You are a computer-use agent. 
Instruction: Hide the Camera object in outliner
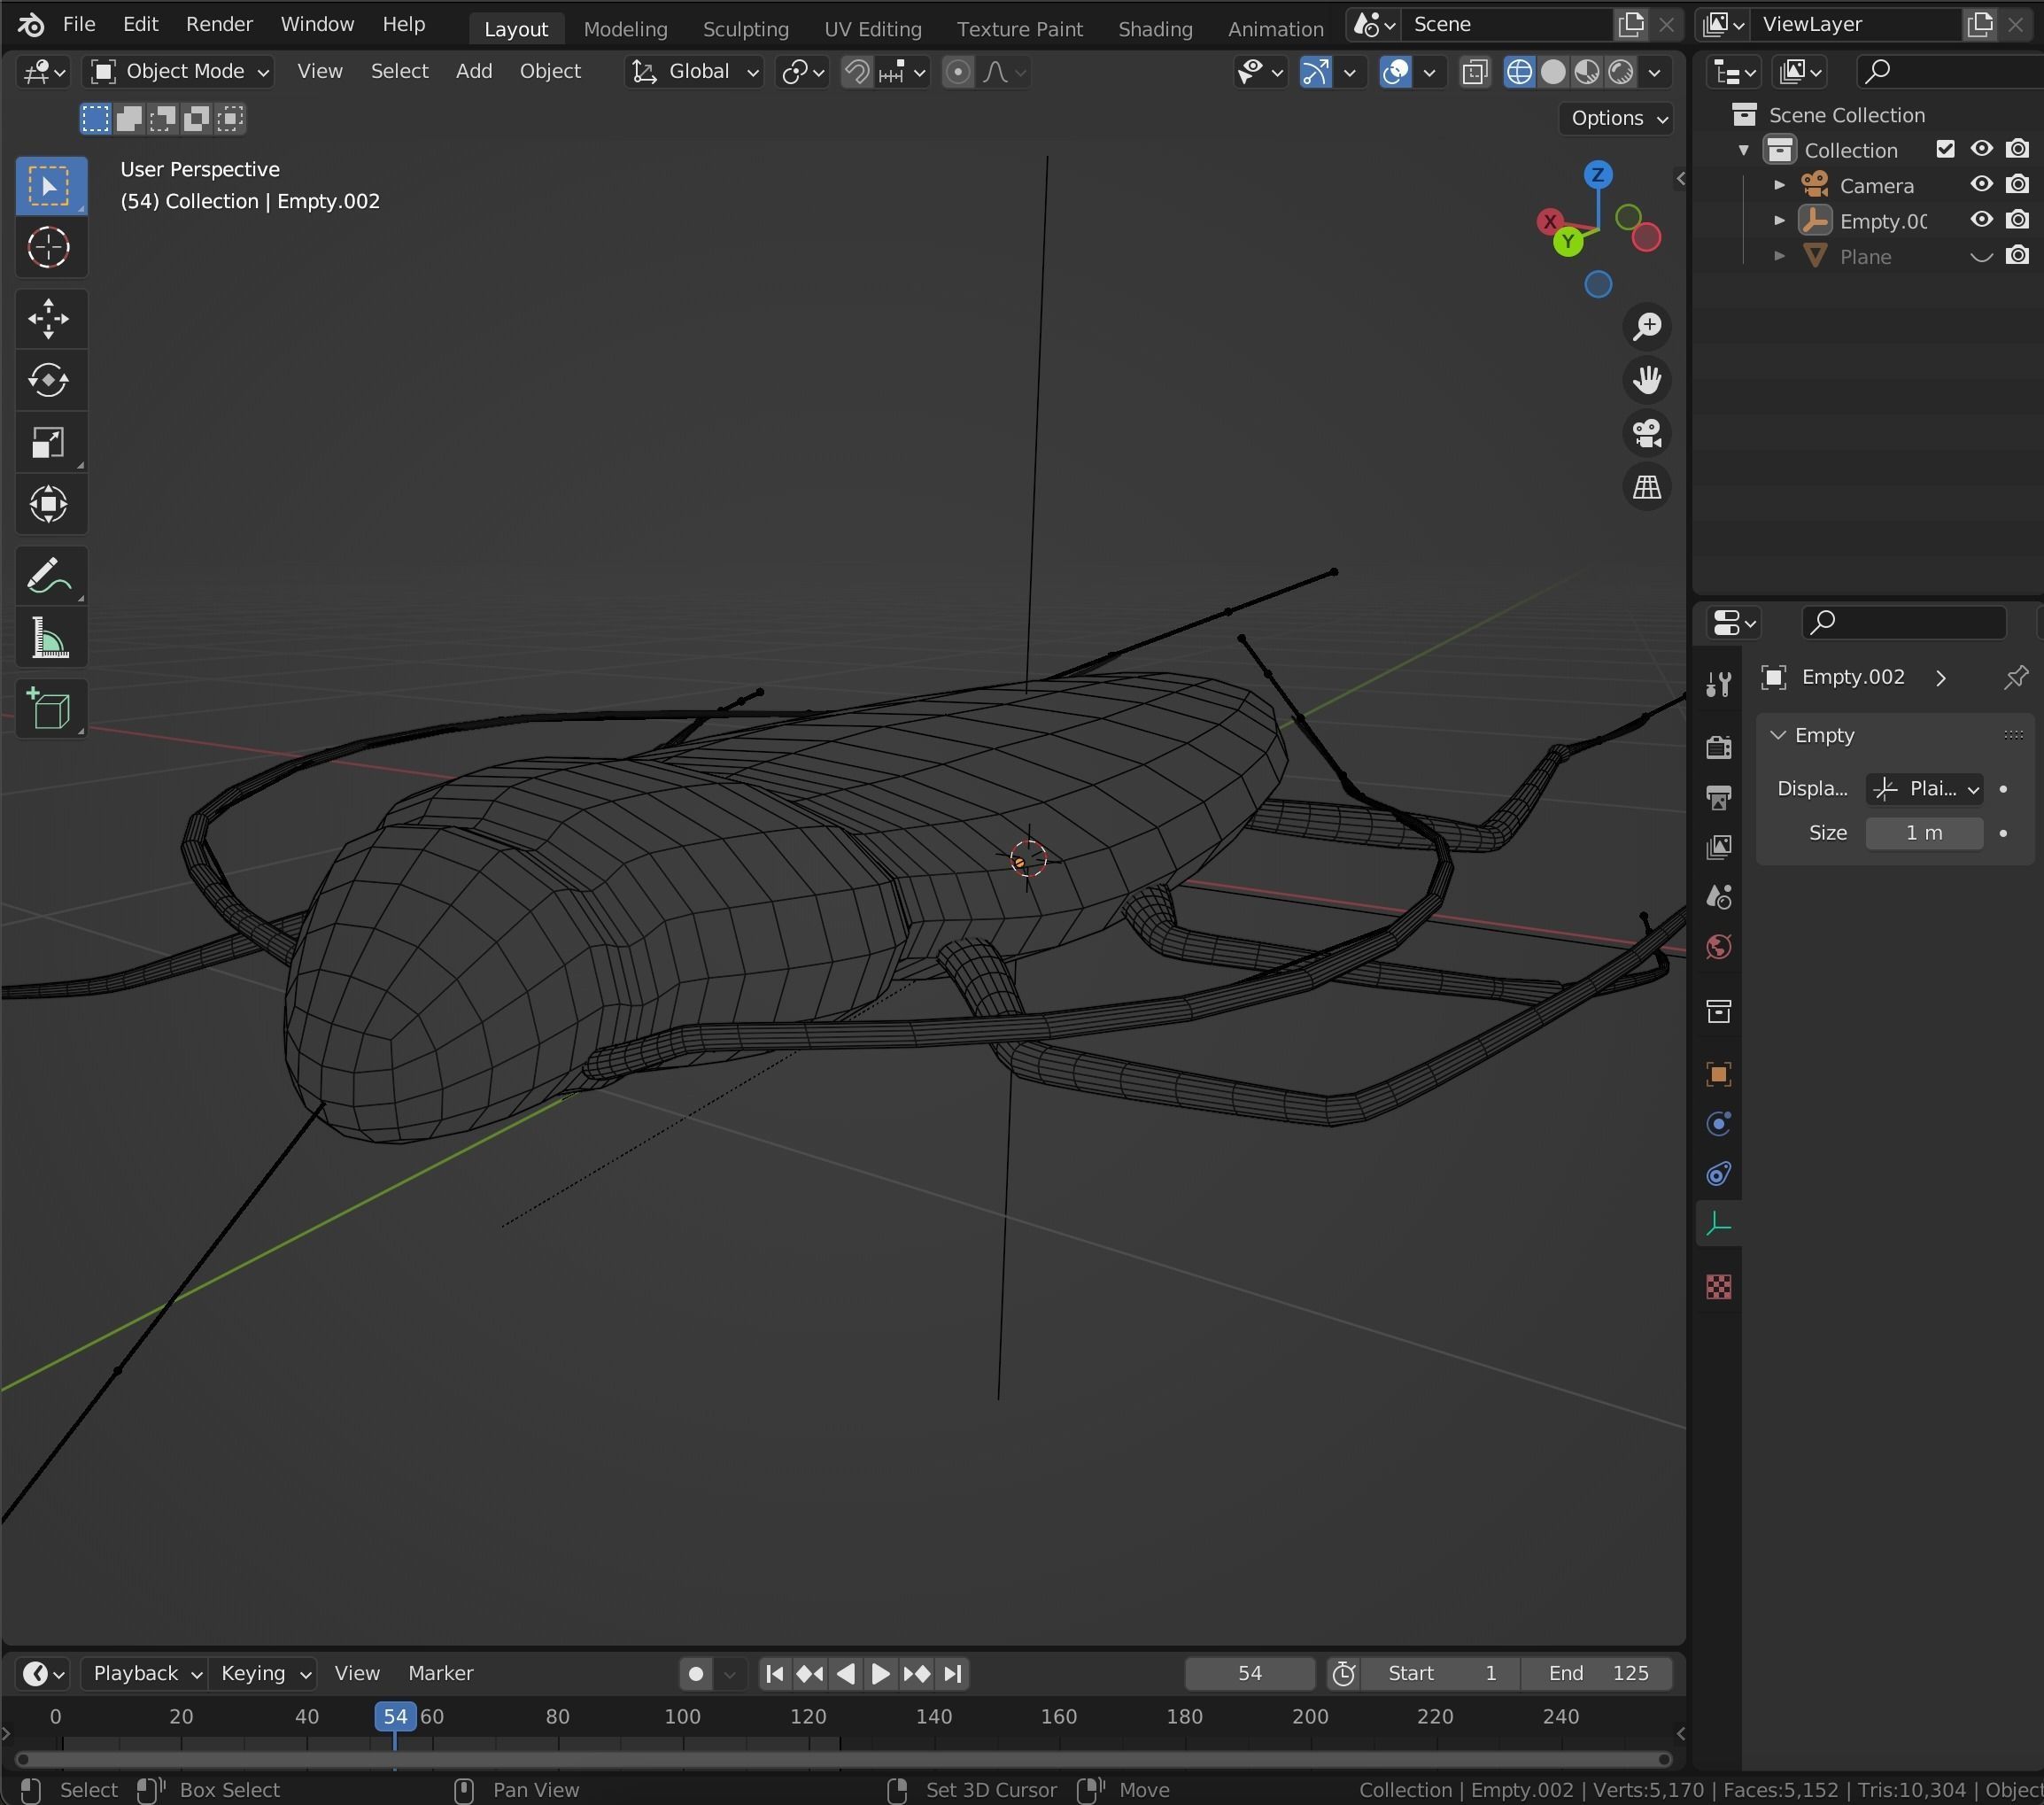(x=1980, y=185)
